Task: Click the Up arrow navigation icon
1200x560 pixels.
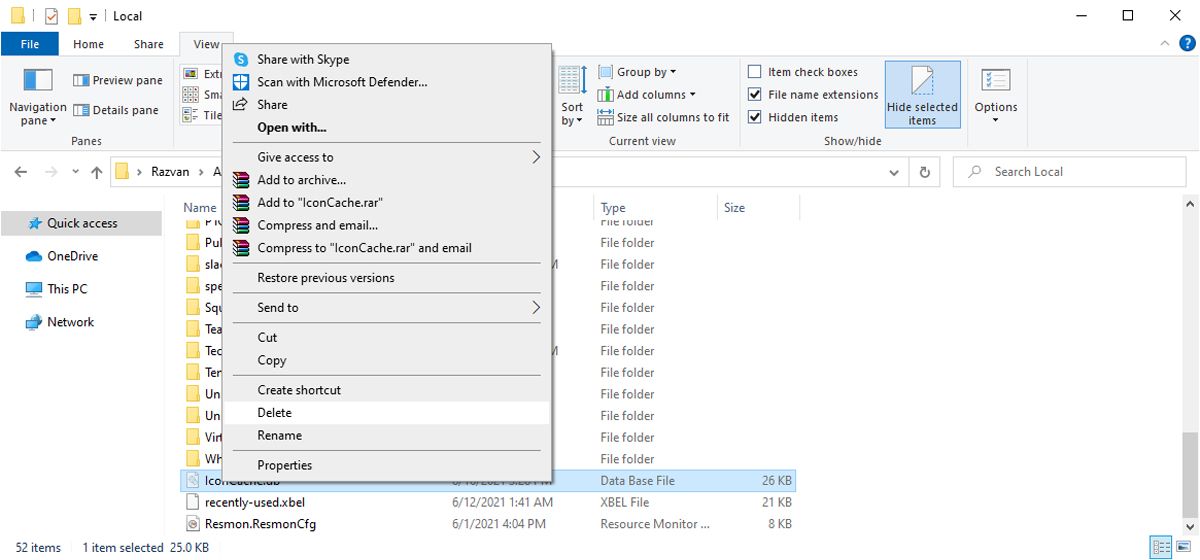Action: pos(96,172)
